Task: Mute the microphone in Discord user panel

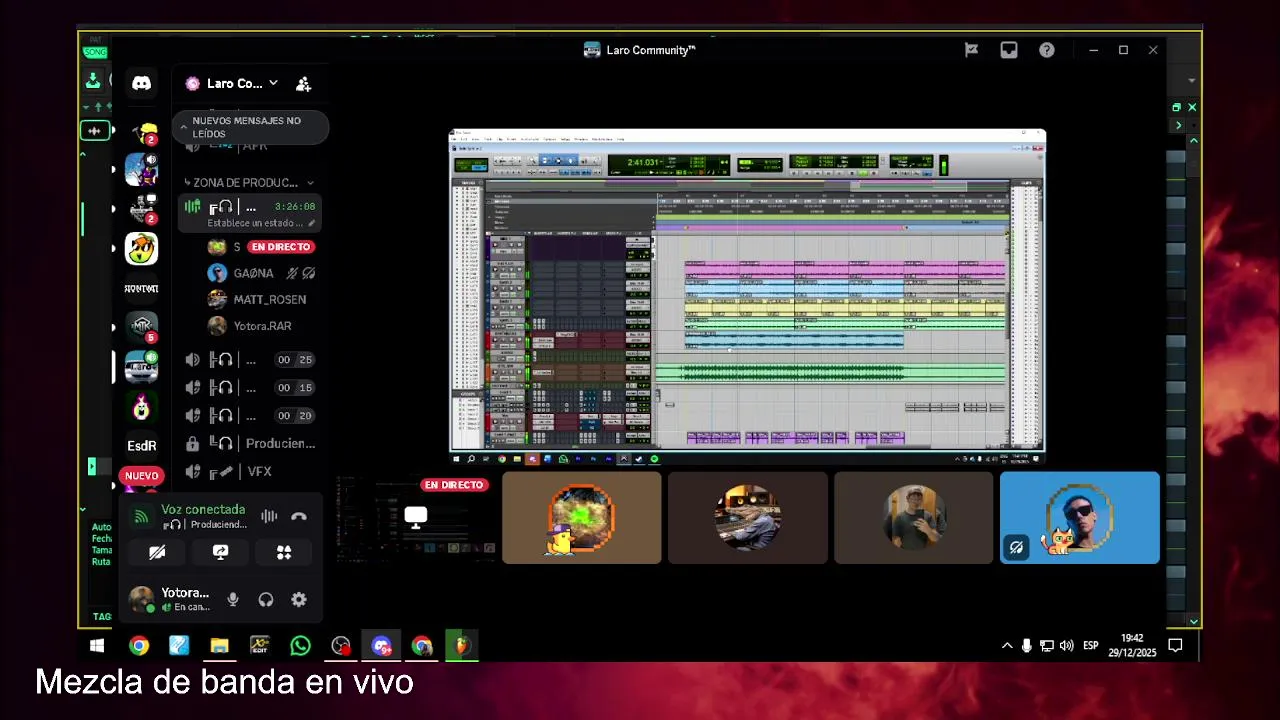Action: tap(232, 599)
